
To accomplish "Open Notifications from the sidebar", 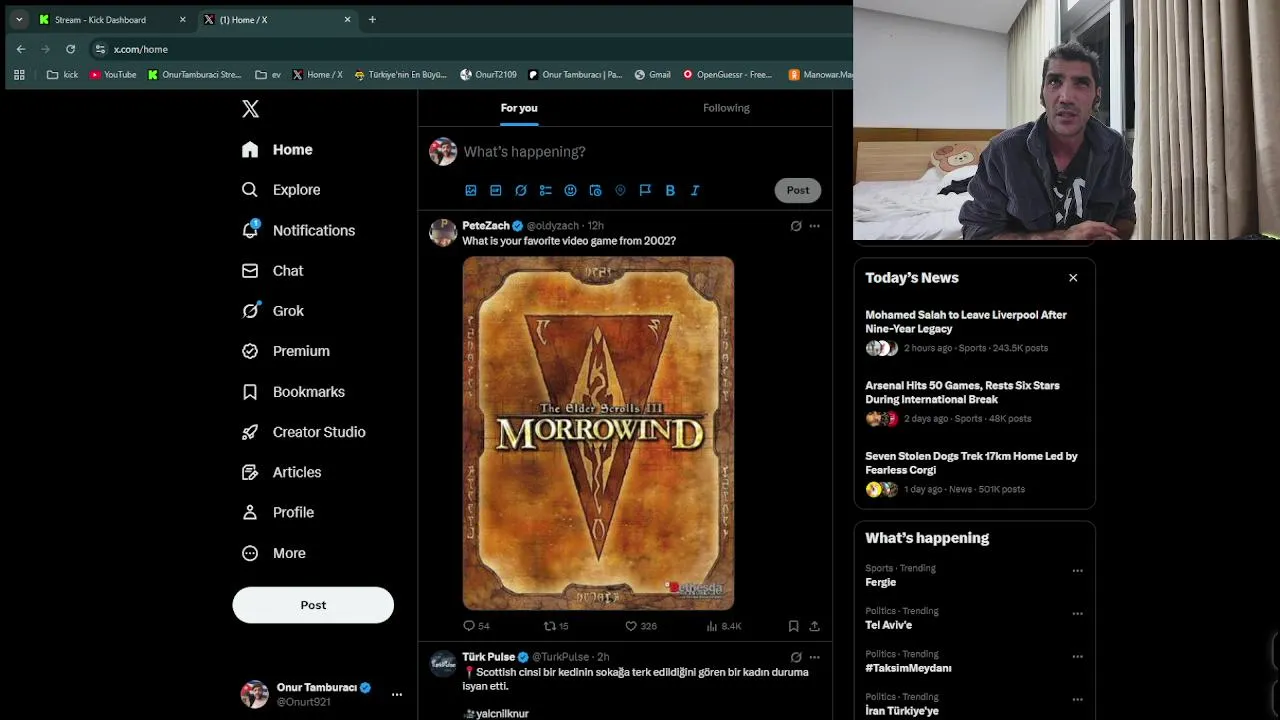I will (298, 230).
